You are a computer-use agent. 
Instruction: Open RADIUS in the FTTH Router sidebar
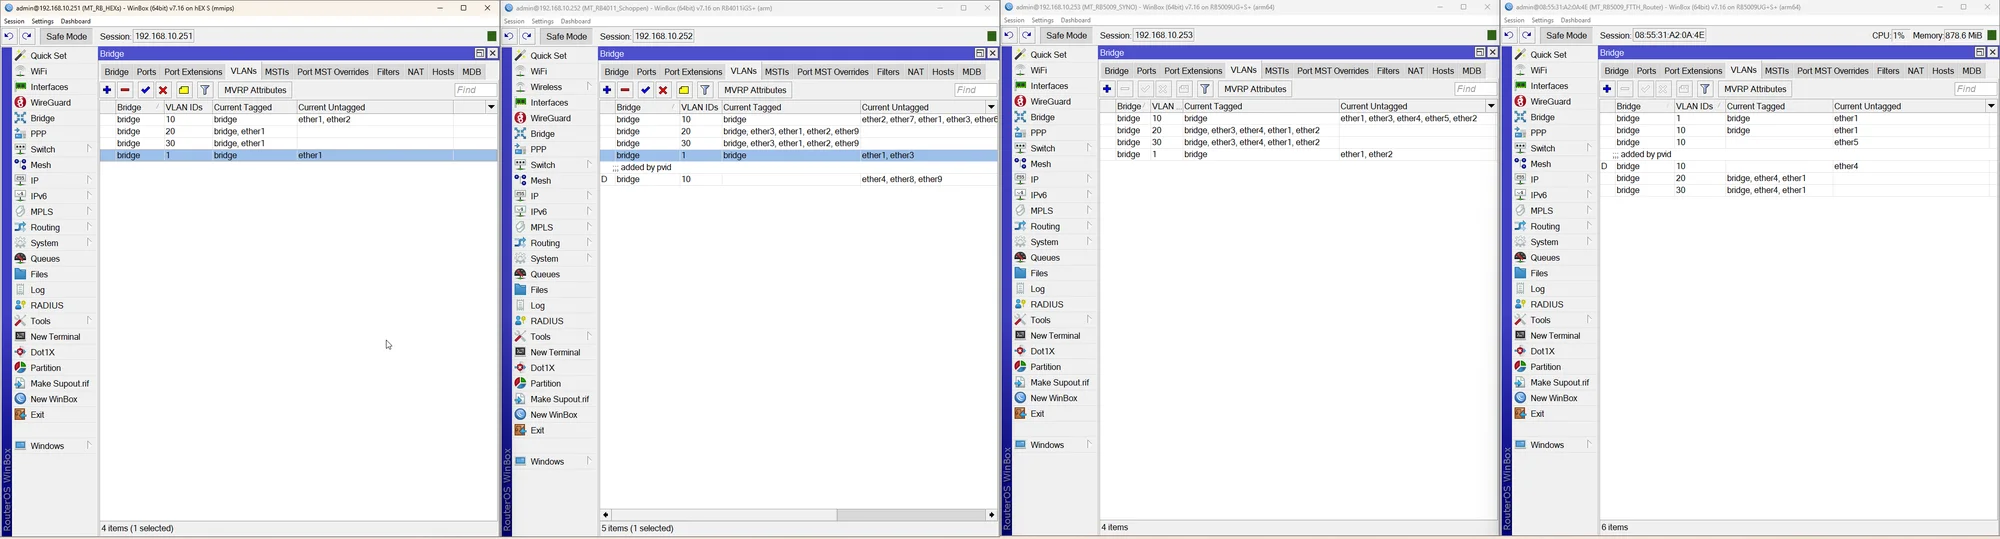coord(1546,305)
